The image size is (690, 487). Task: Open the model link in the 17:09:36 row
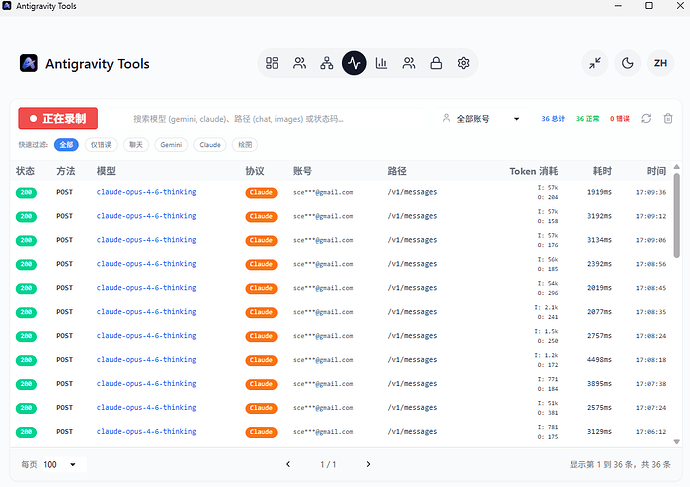(x=147, y=192)
